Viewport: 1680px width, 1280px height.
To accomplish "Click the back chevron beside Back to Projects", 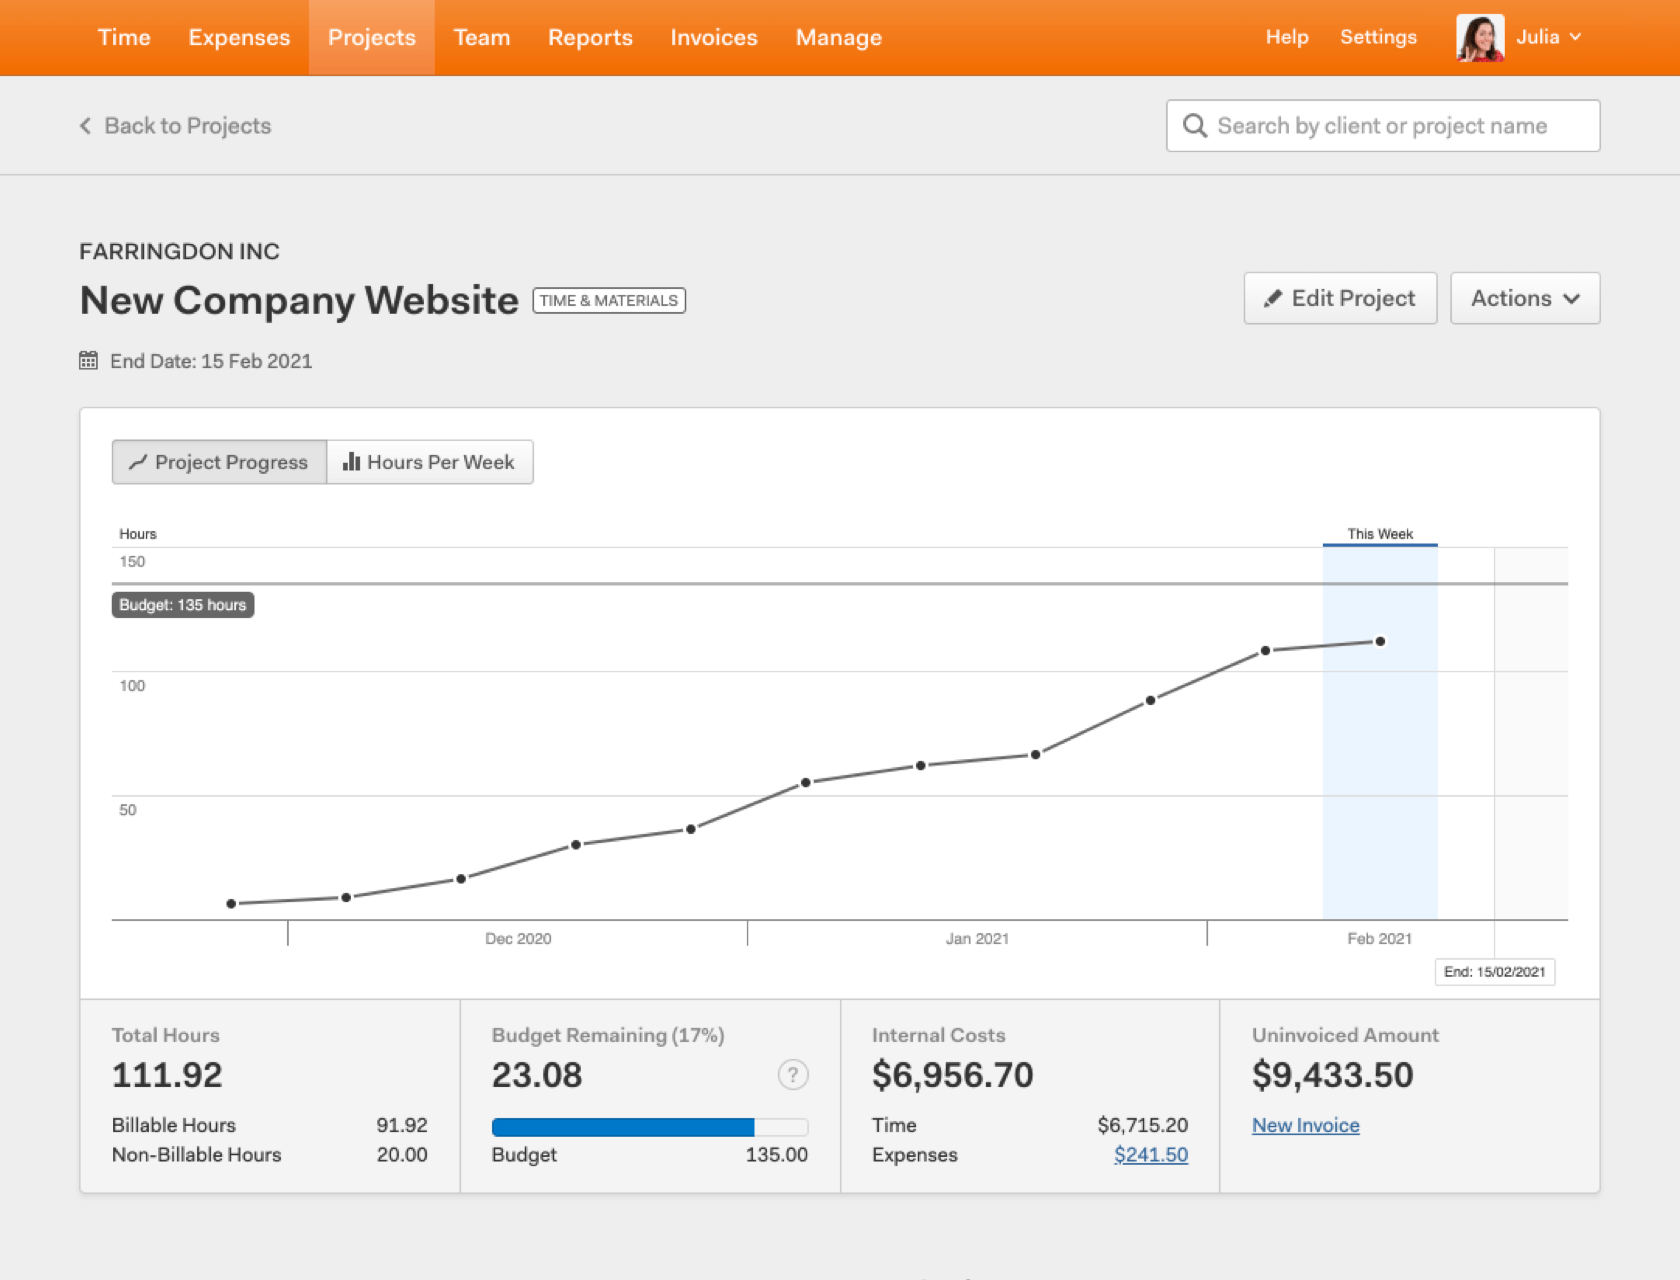I will (84, 125).
